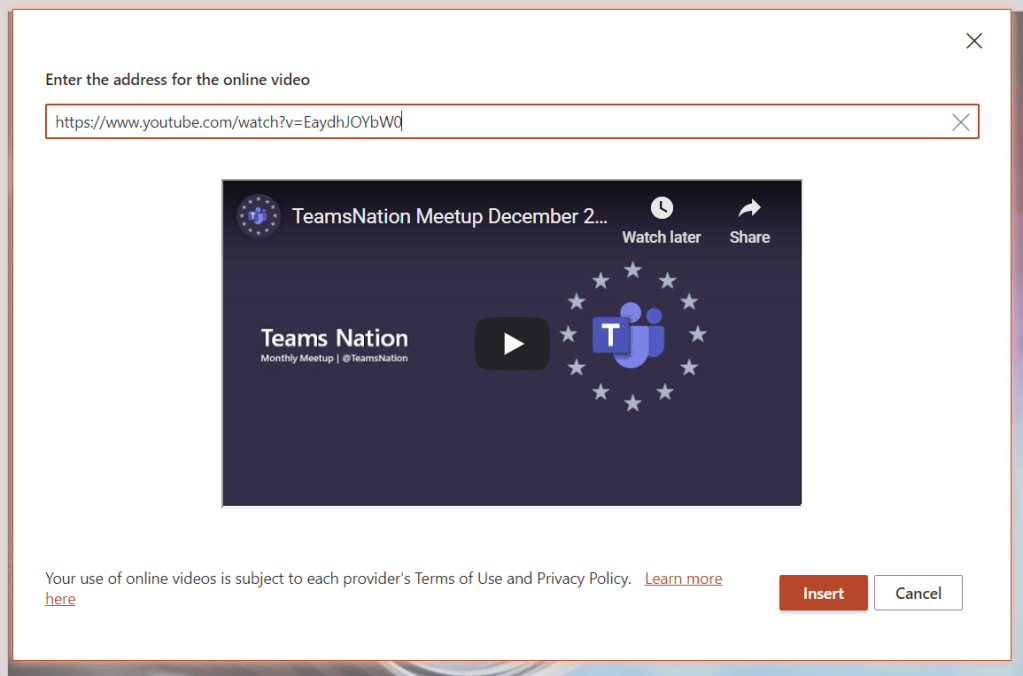Click the Watch later clock icon

(x=661, y=208)
